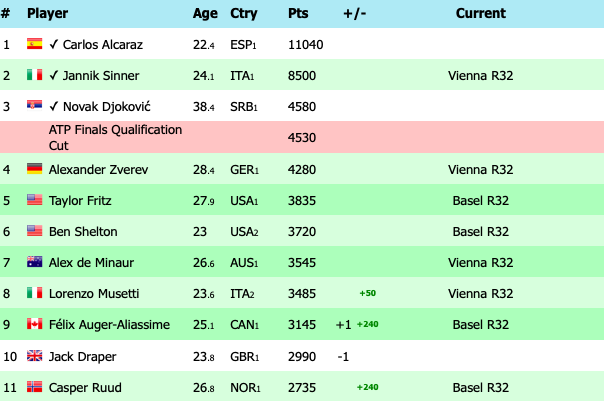
Task: Click the Australia flag next to Alex de Minaur
Action: click(35, 262)
